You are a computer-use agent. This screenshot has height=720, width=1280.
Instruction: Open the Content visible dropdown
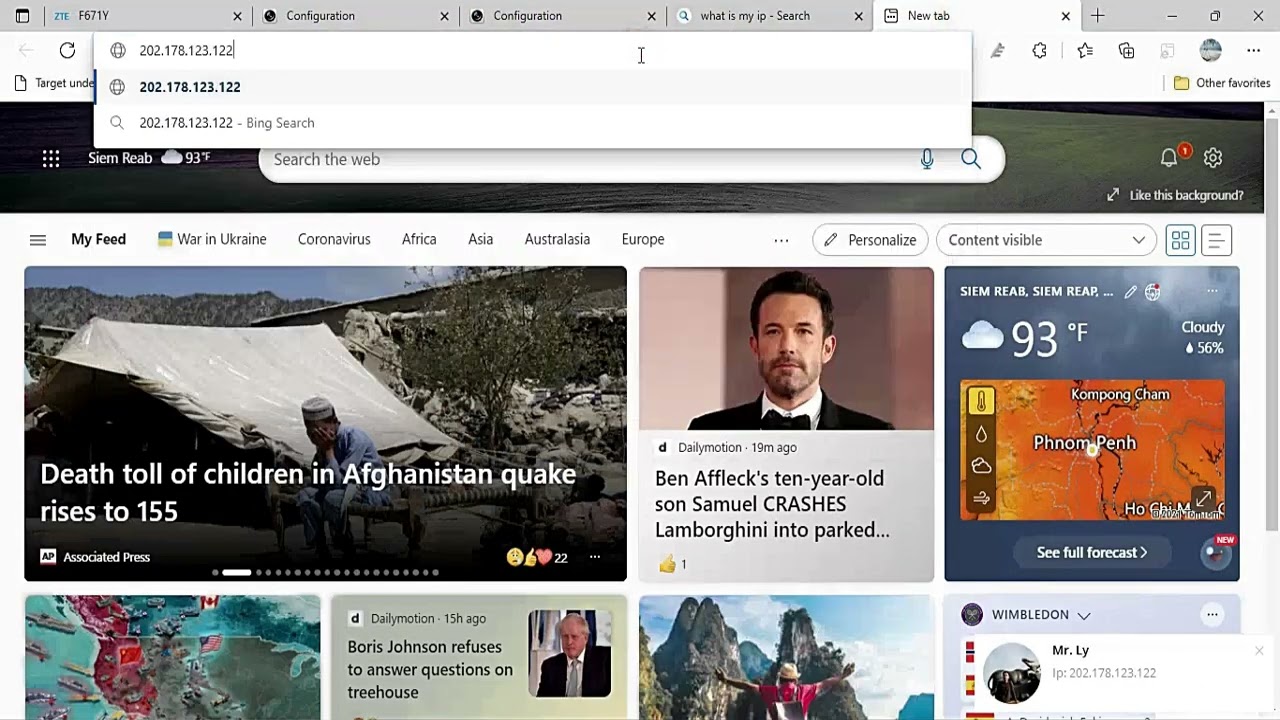(x=1046, y=240)
